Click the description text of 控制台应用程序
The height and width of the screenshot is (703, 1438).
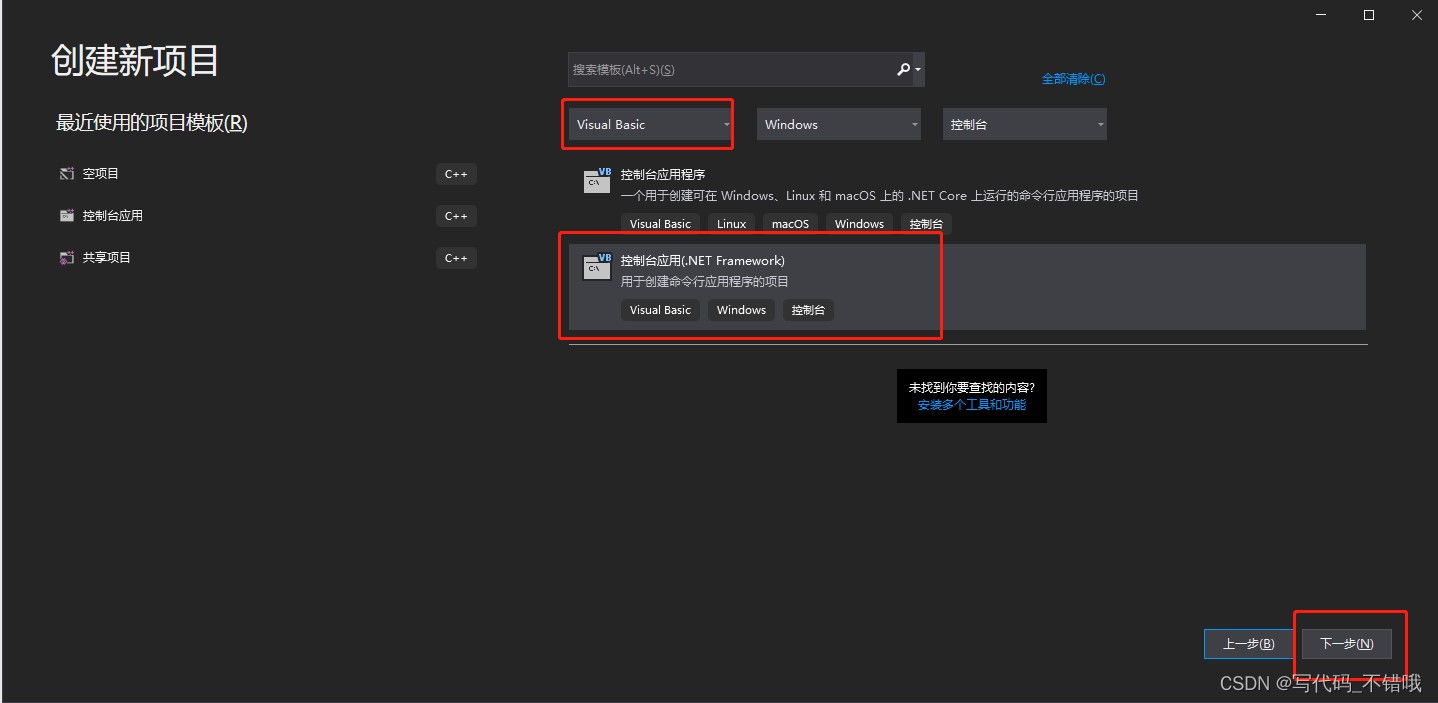(x=880, y=196)
